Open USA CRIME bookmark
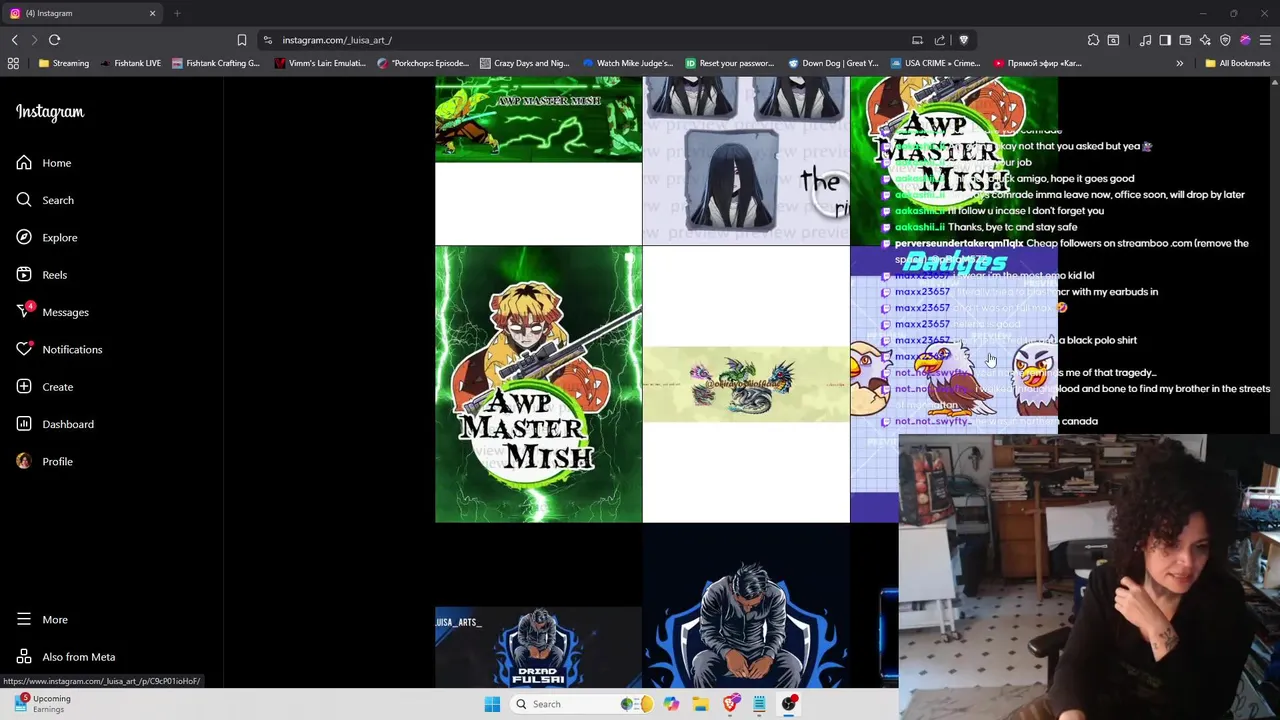The width and height of the screenshot is (1280, 720). 935,63
